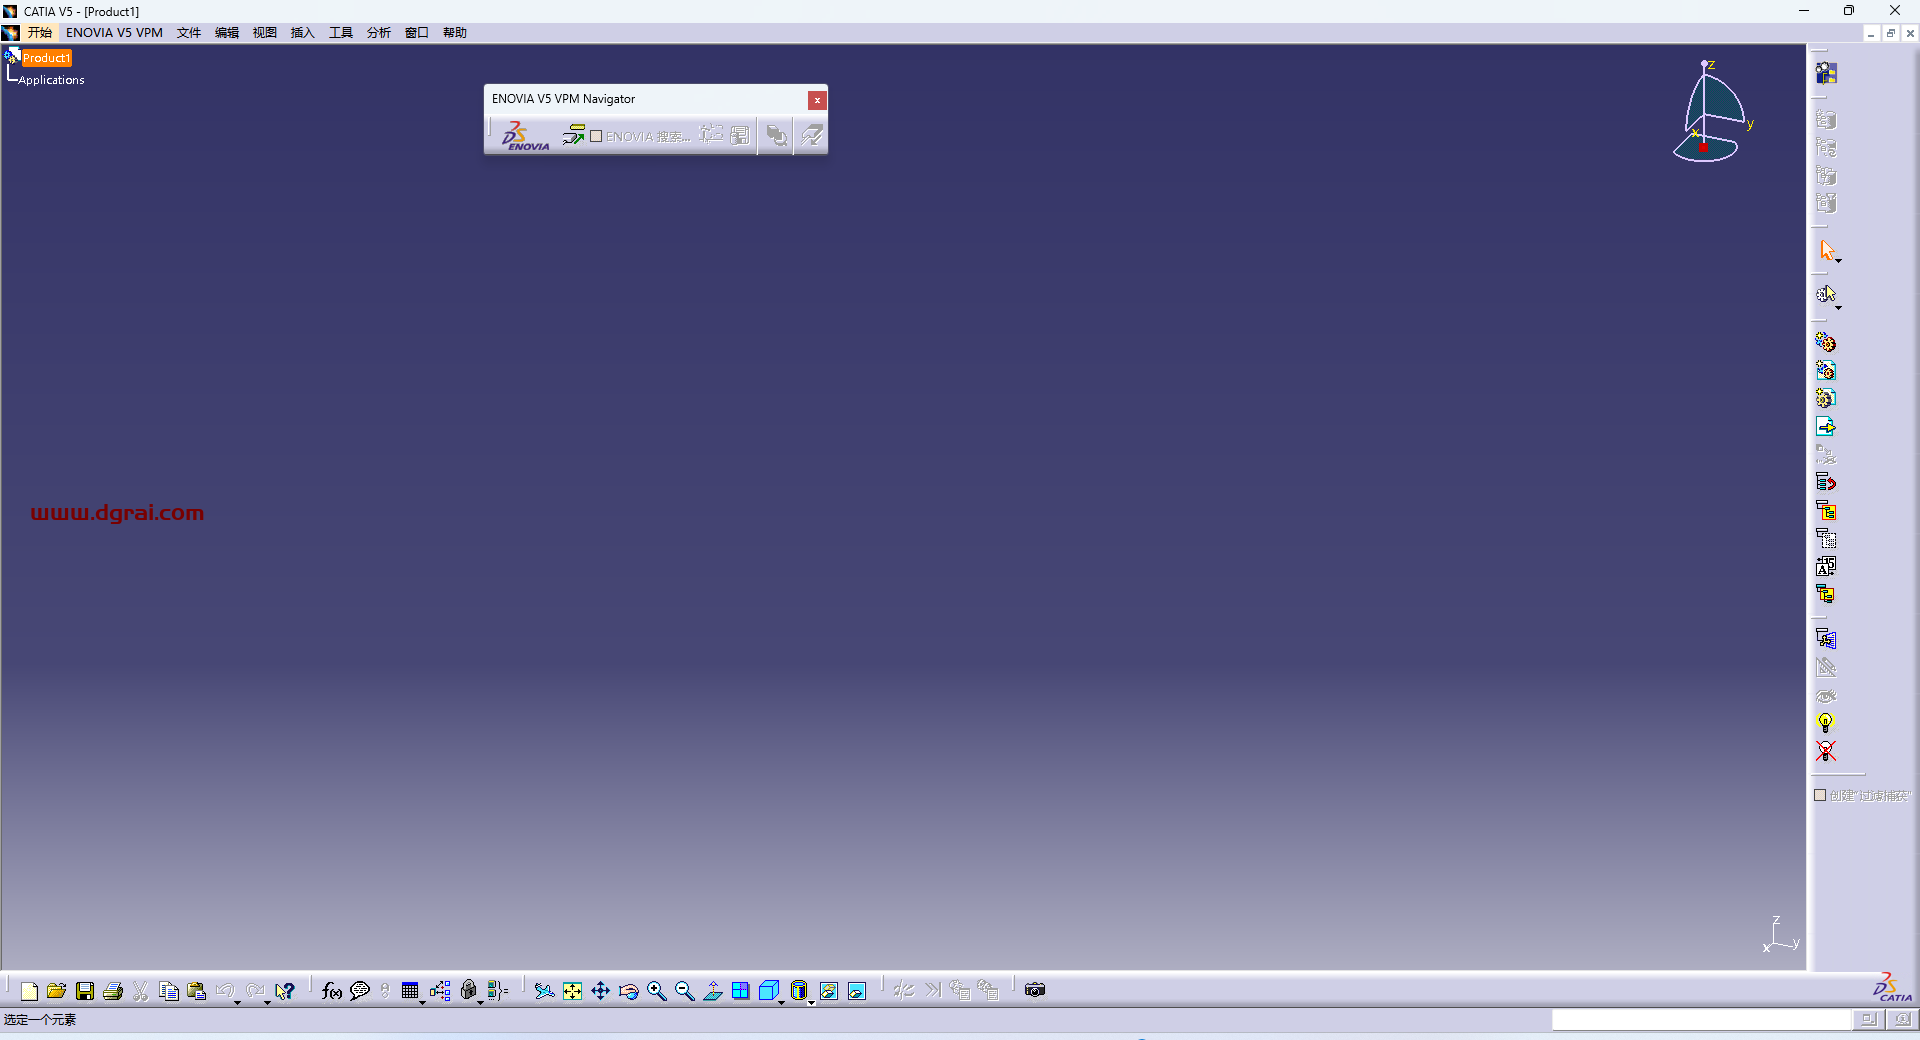Screen dimensions: 1920x1040
Task: Open the 插入 (Insert) menu
Action: coord(303,33)
